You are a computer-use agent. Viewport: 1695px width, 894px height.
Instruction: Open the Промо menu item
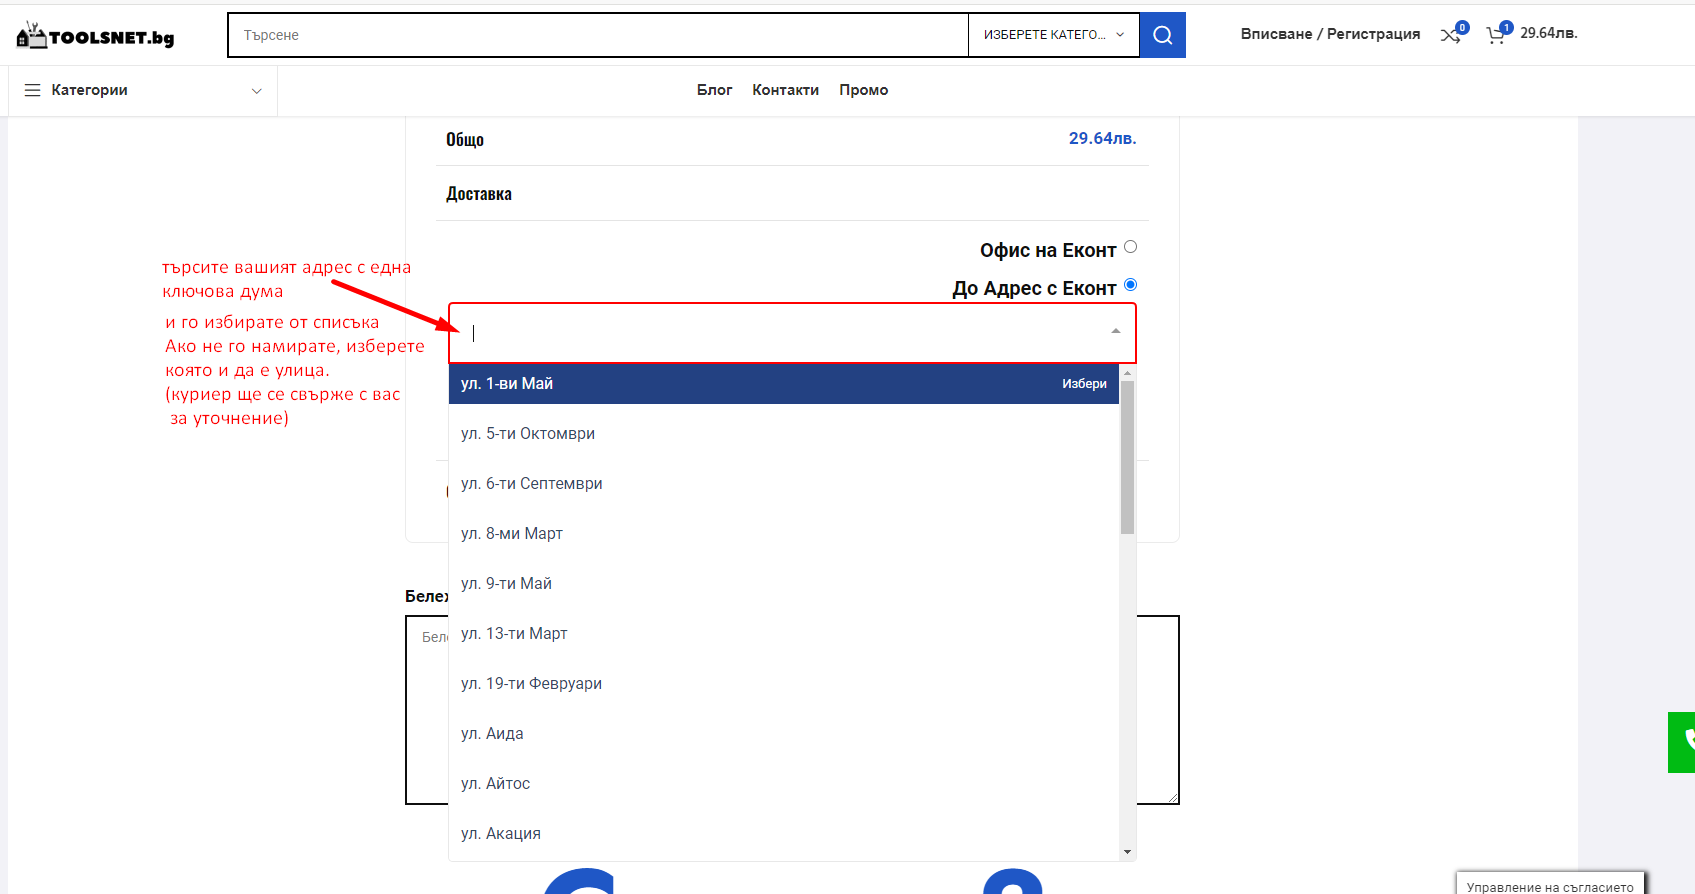pos(864,90)
